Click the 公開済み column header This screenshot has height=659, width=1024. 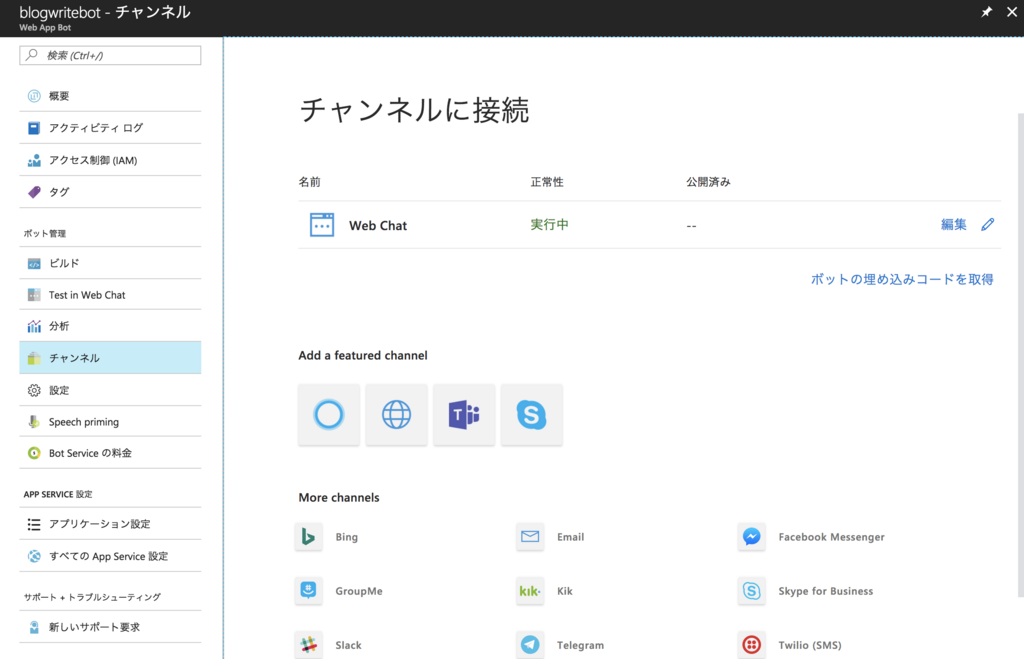[x=708, y=182]
